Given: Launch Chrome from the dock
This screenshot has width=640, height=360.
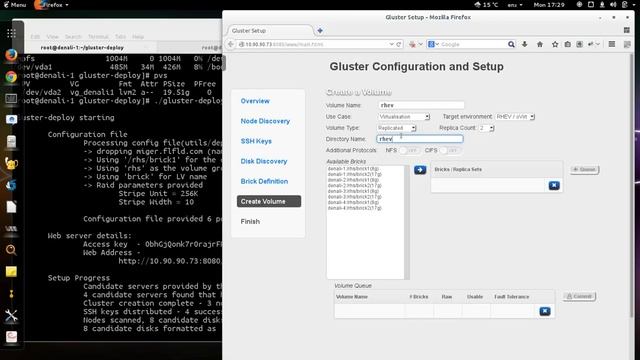Looking at the screenshot, I should 11,77.
